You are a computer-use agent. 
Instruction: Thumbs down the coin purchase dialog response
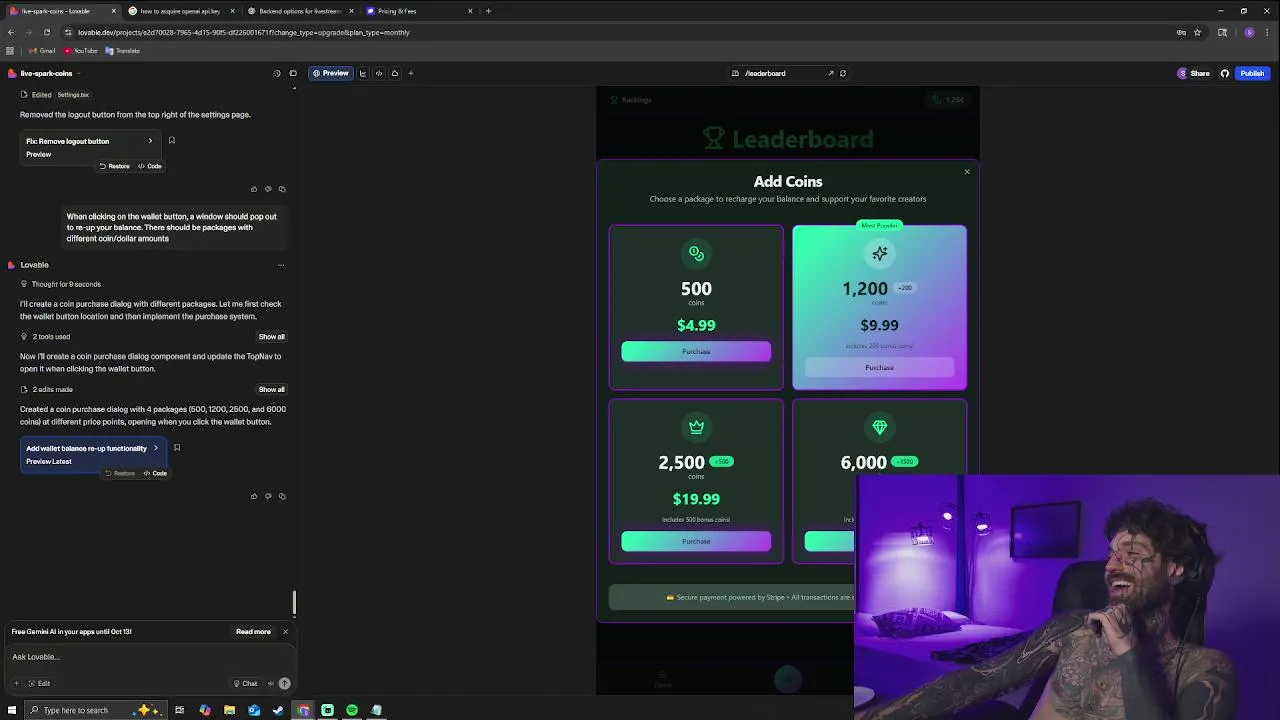(x=268, y=496)
